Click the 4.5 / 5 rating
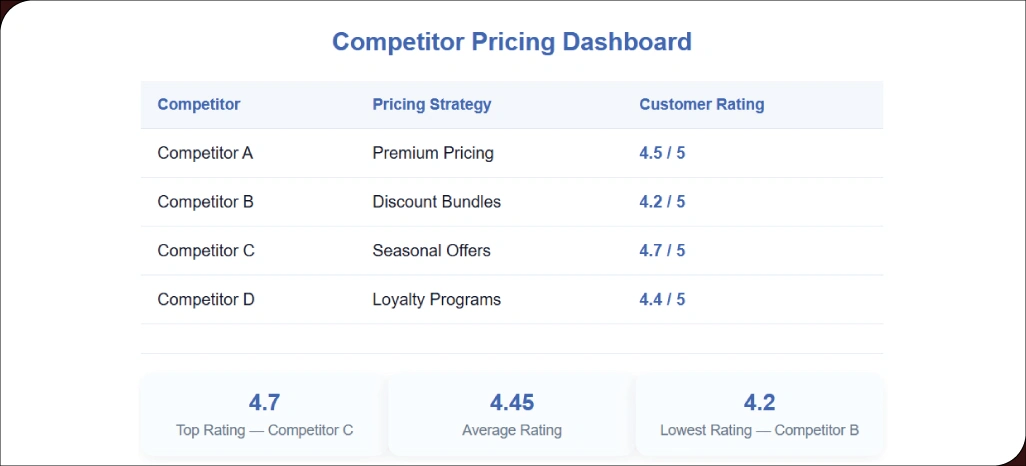1026x466 pixels. (x=662, y=153)
